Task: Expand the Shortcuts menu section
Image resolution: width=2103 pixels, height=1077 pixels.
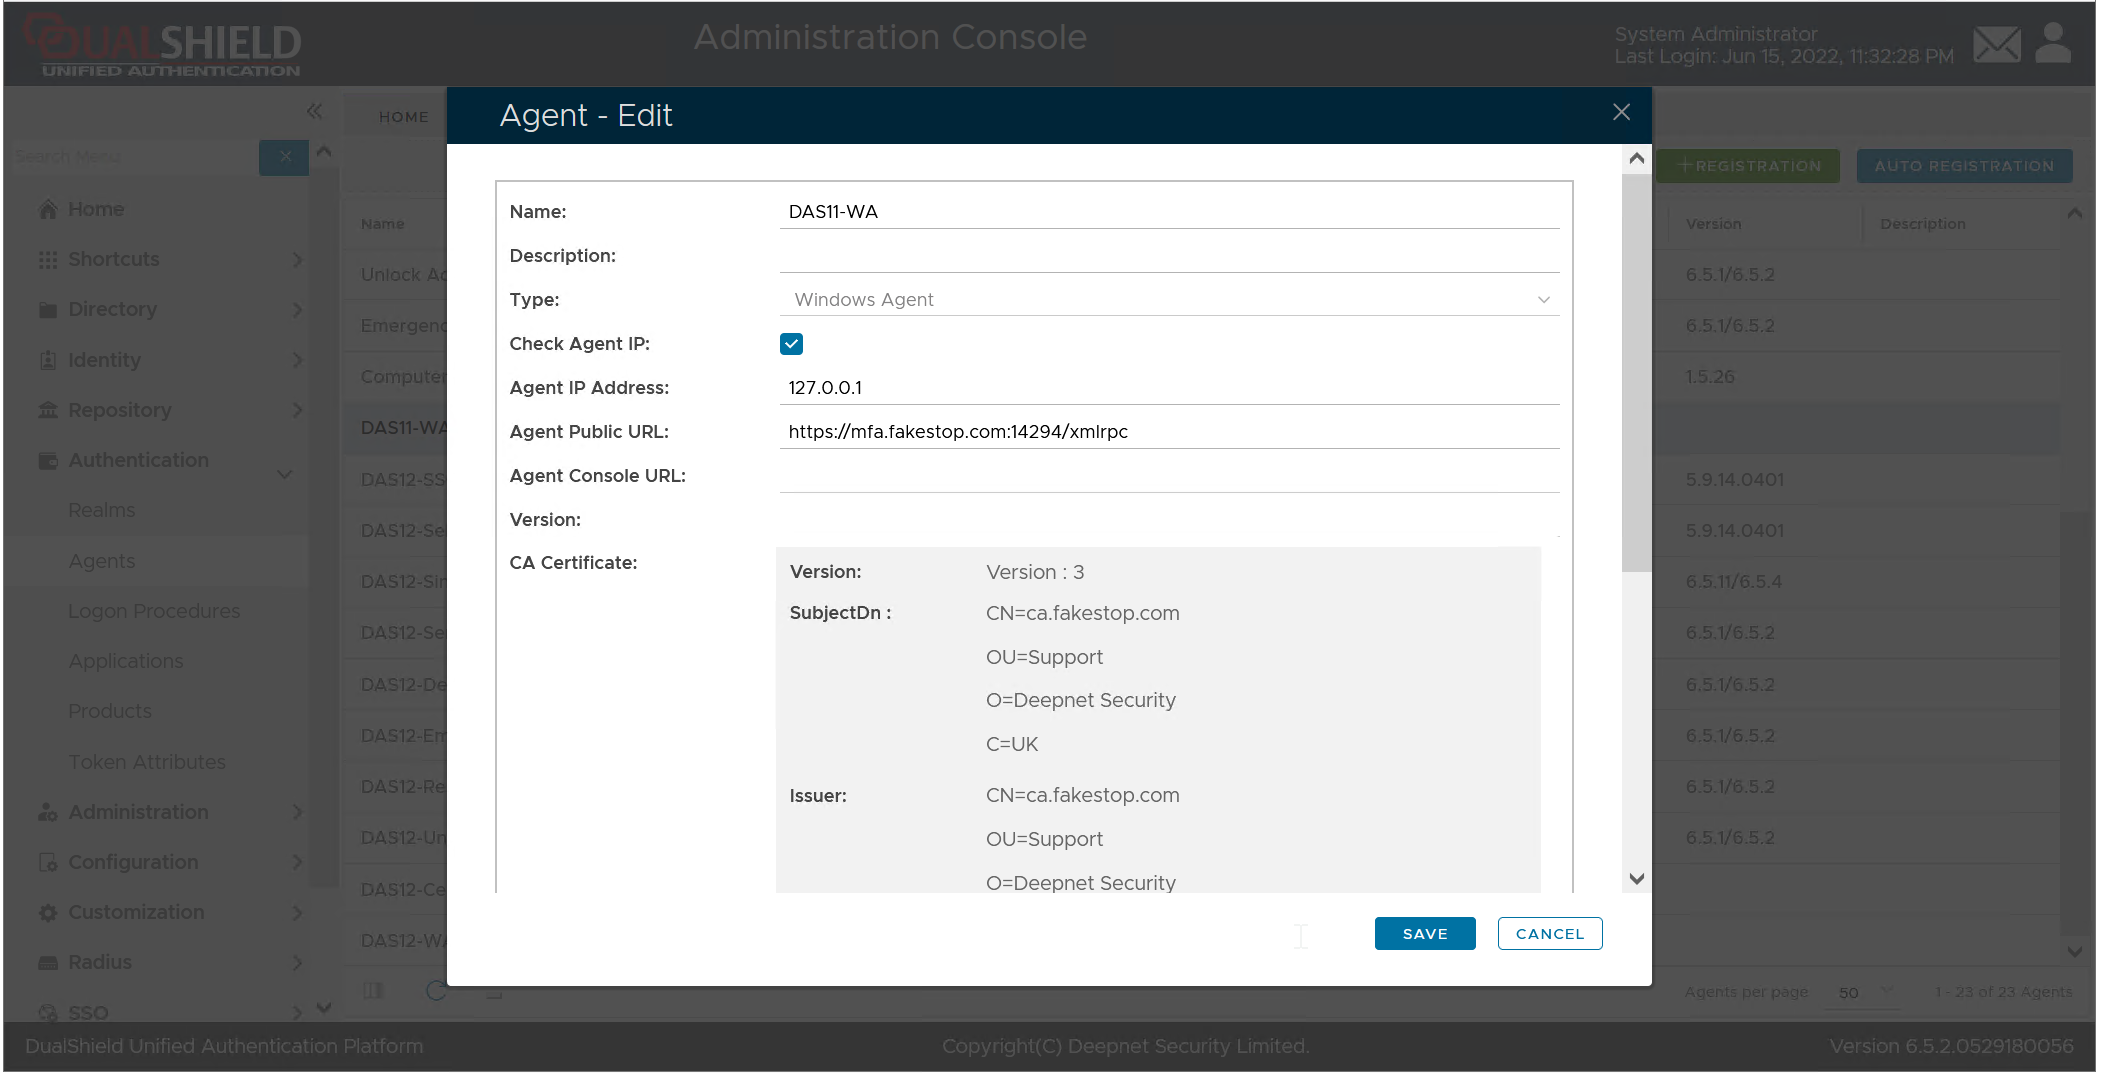Action: [296, 260]
